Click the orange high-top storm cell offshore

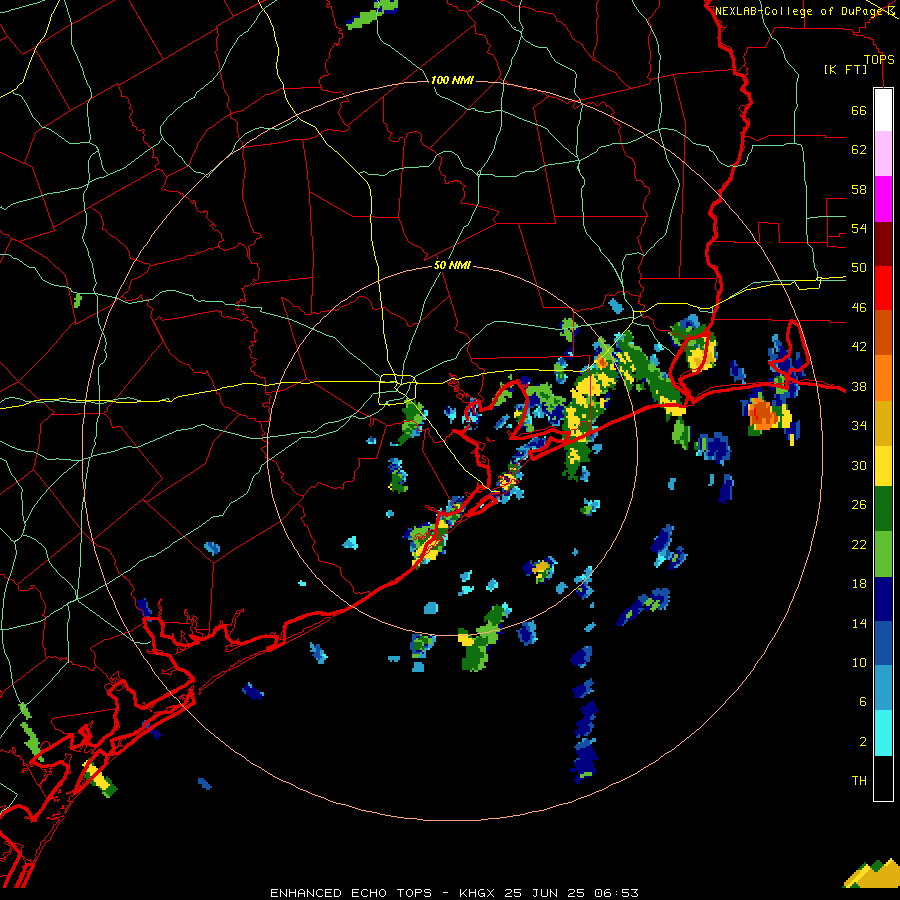click(763, 414)
